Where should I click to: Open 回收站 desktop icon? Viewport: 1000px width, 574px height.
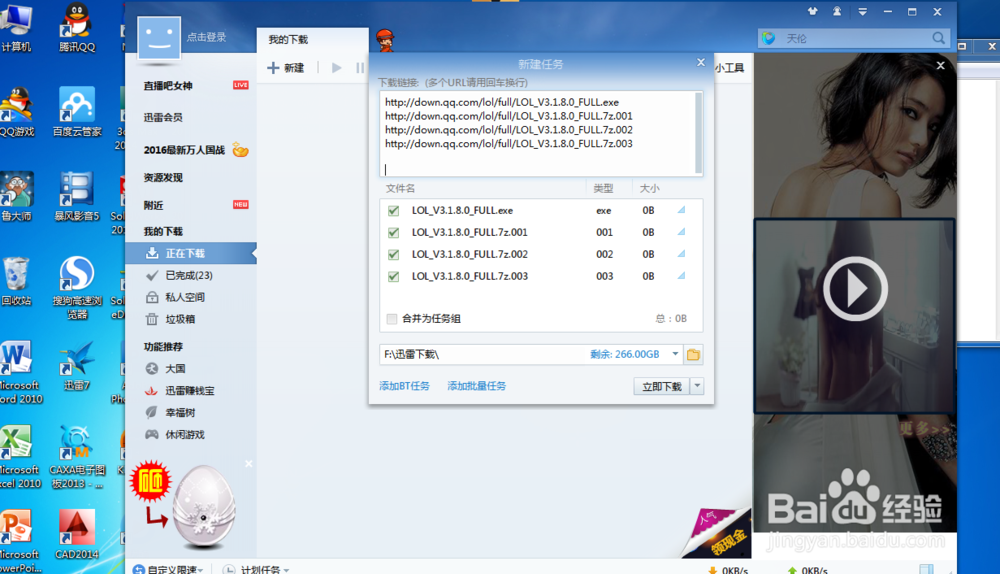[x=16, y=281]
